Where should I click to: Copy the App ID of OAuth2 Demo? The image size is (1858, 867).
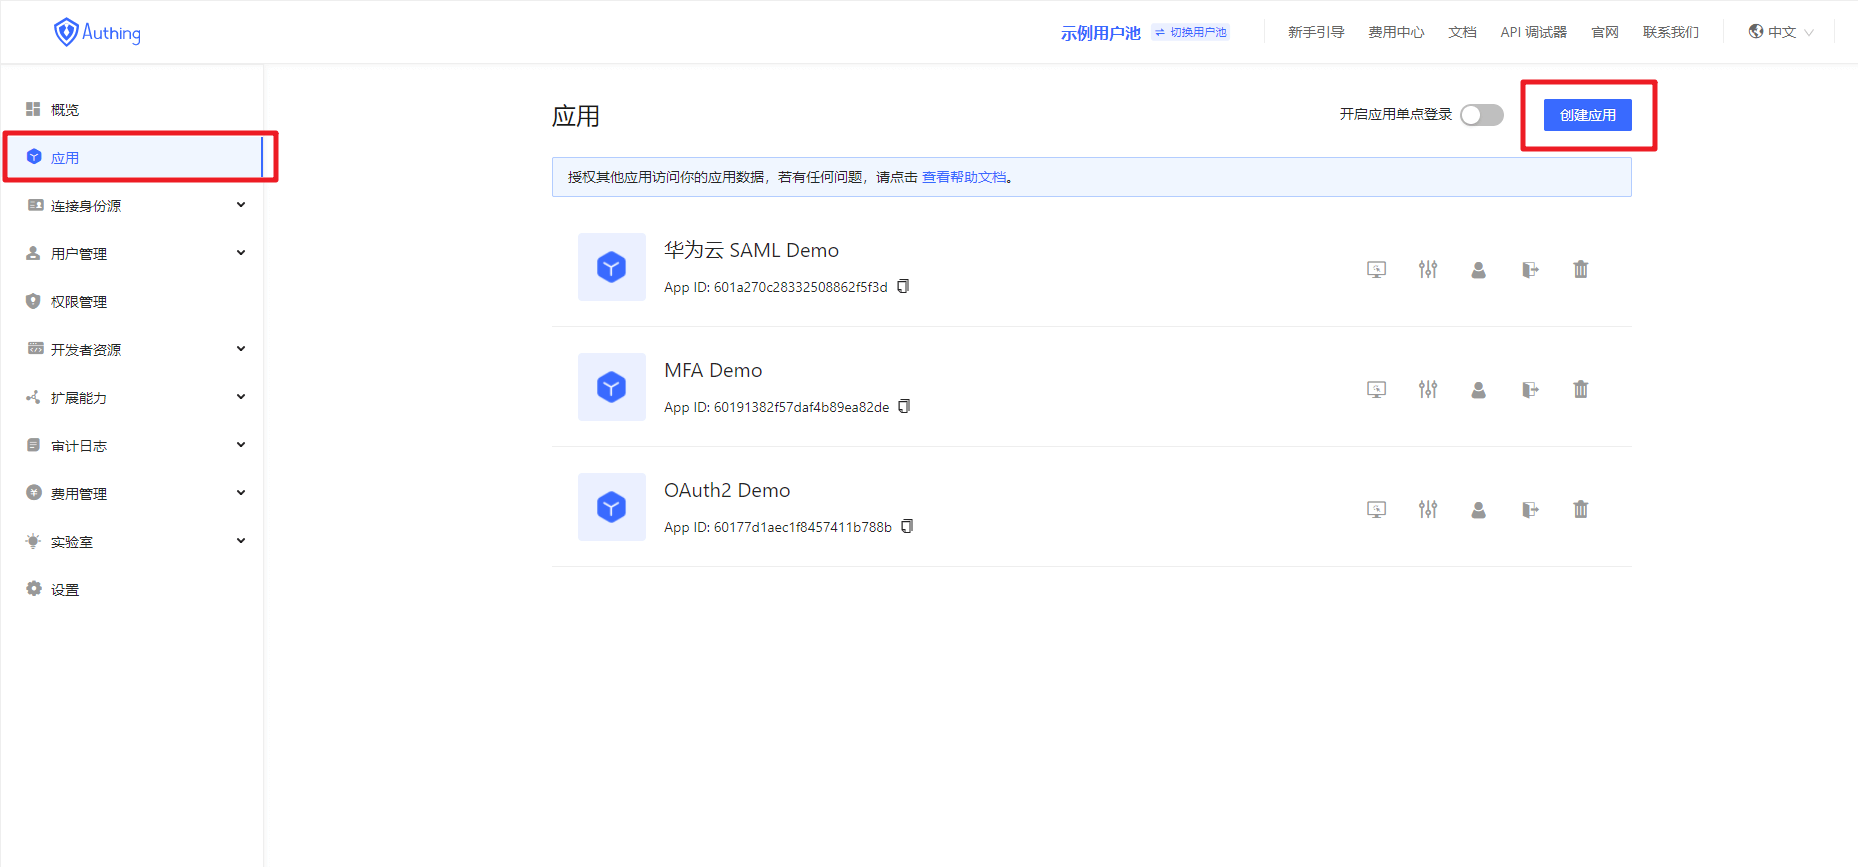[907, 526]
